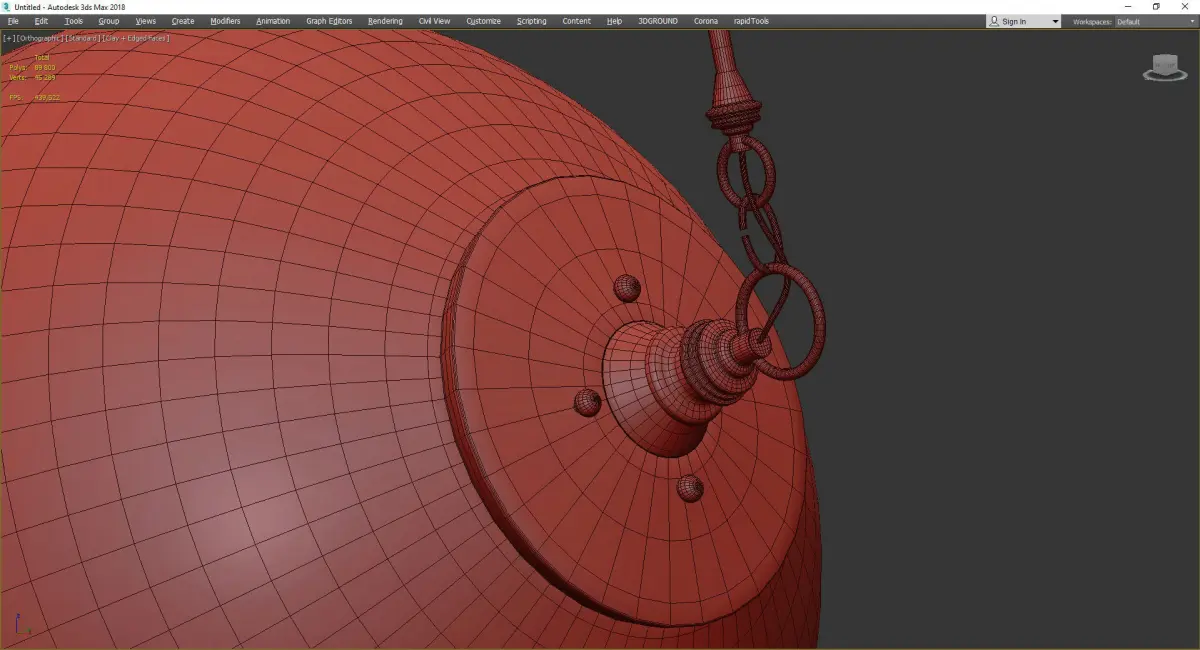The image size is (1200, 650).
Task: Open the Tools menu
Action: [x=74, y=21]
